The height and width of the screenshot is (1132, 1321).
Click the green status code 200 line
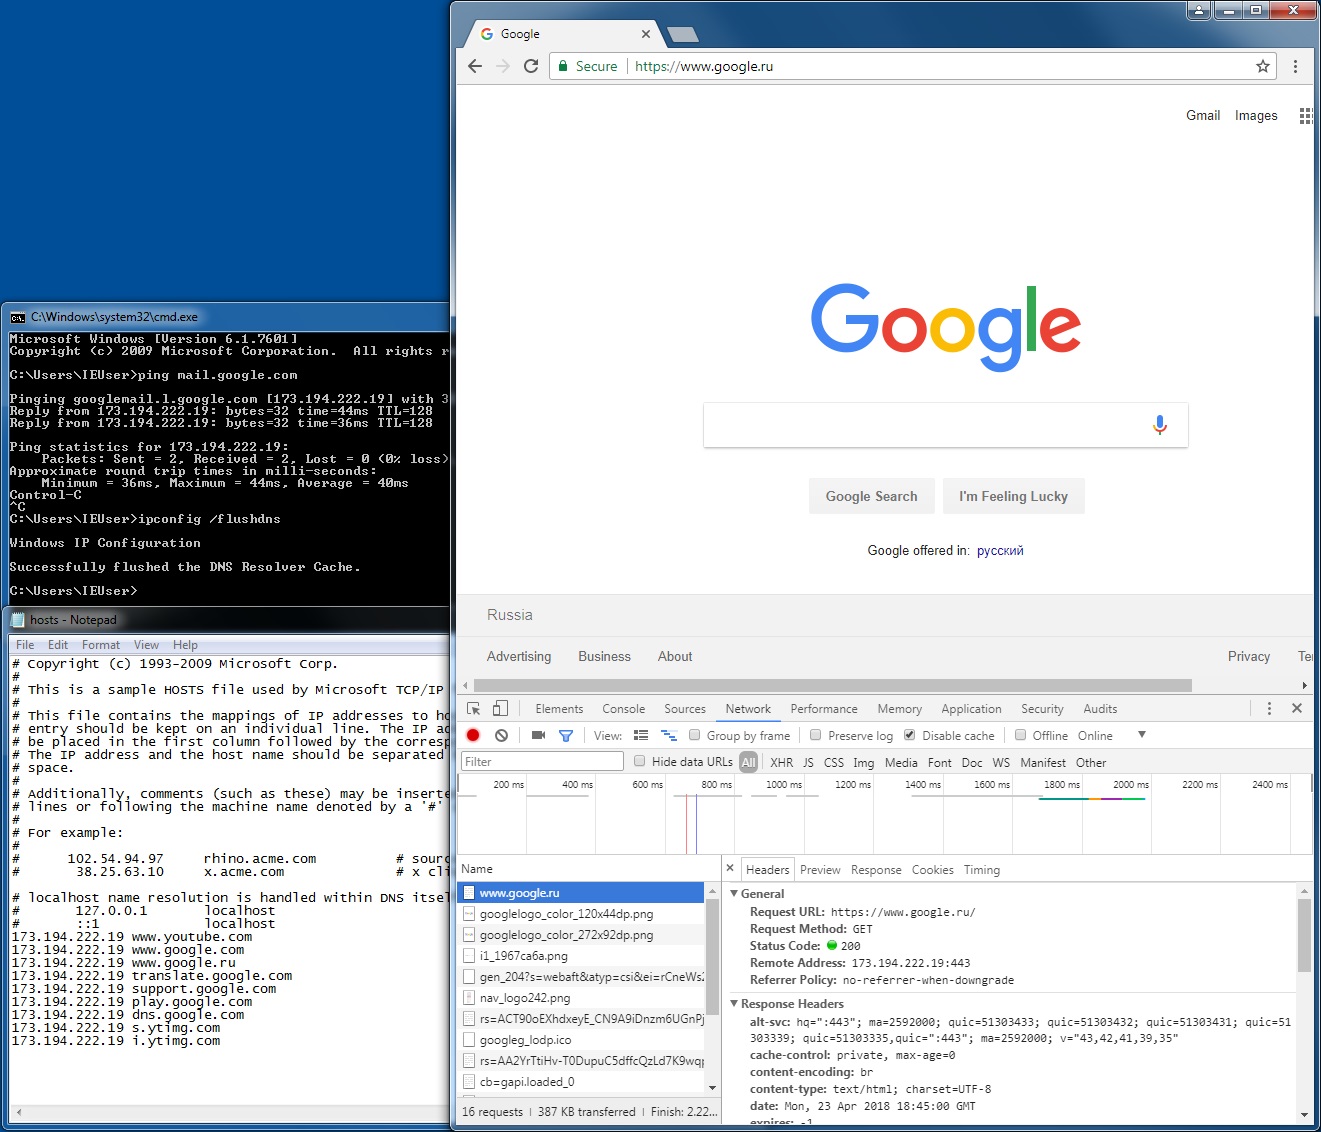[805, 946]
